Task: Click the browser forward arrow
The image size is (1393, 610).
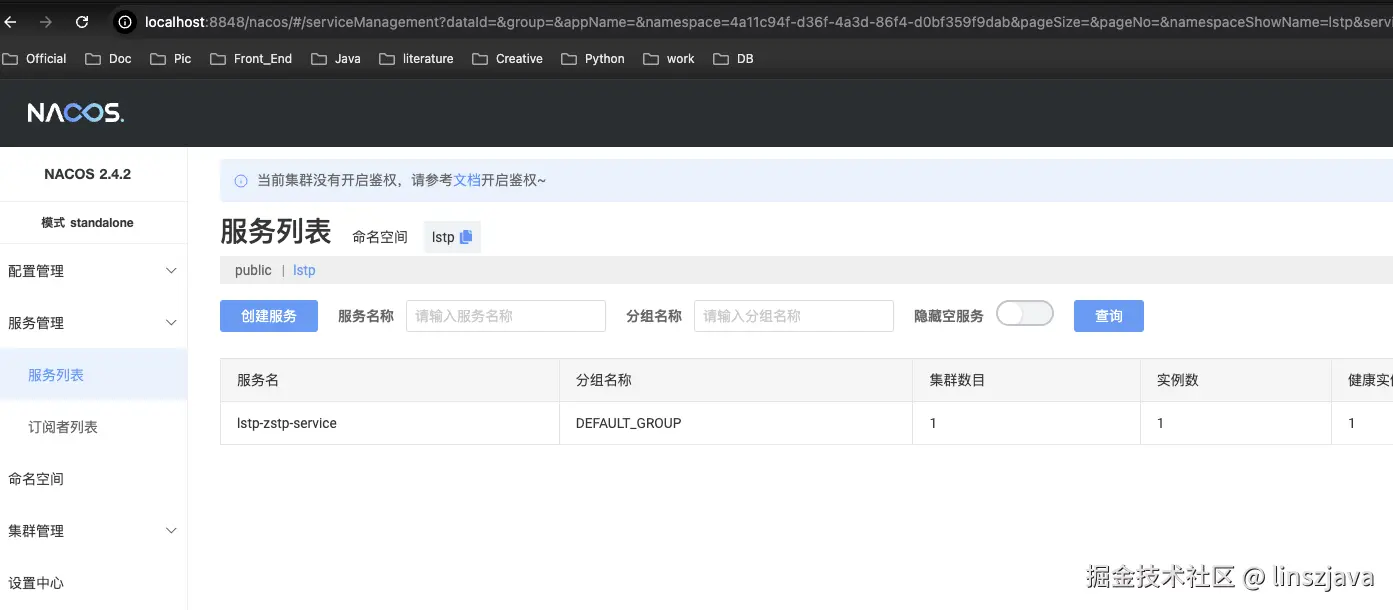Action: point(46,22)
